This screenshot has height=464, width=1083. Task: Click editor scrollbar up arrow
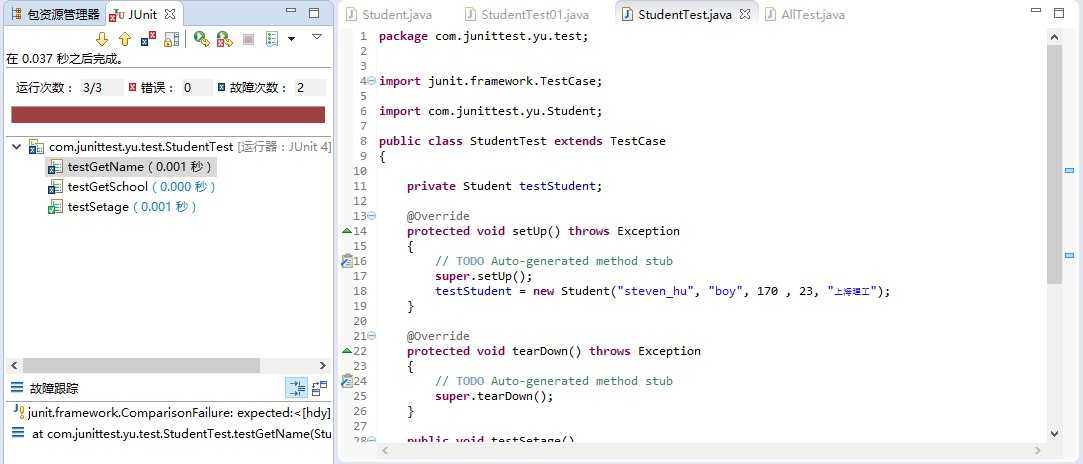click(x=1054, y=37)
